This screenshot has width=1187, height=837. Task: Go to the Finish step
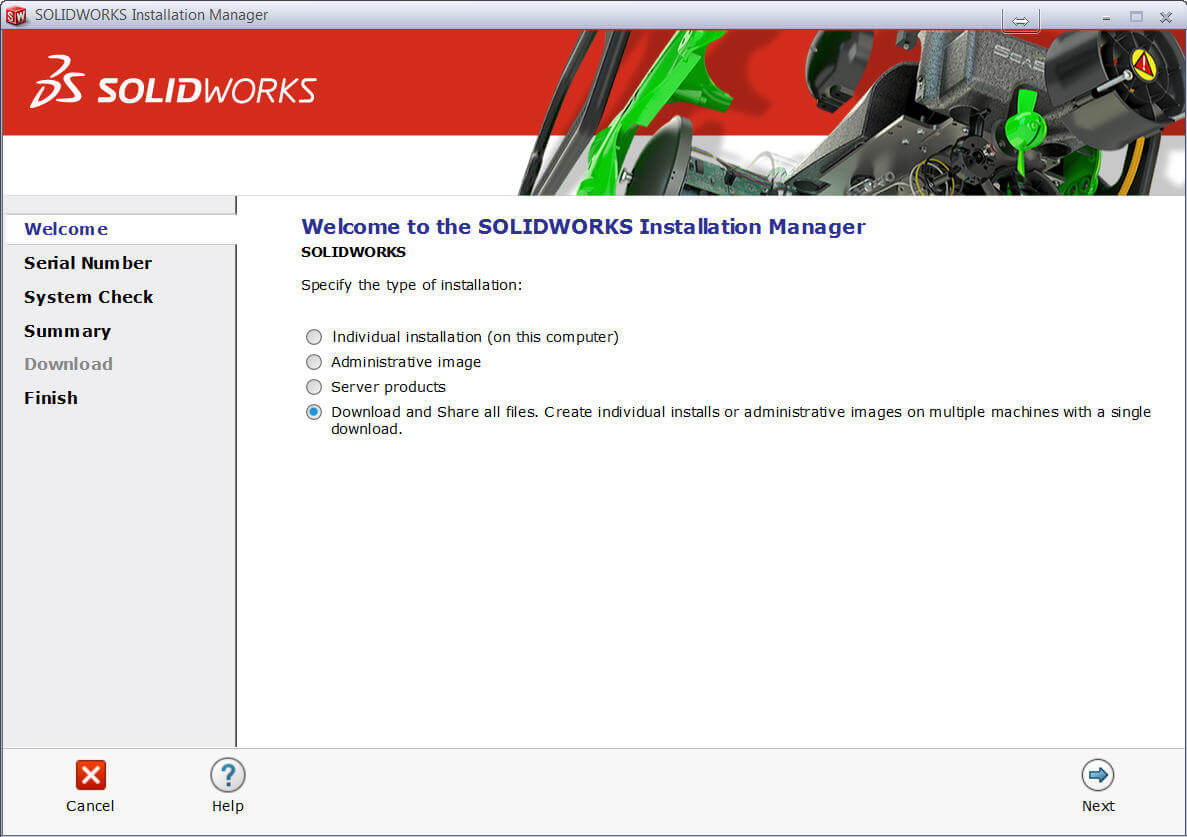[x=51, y=398]
